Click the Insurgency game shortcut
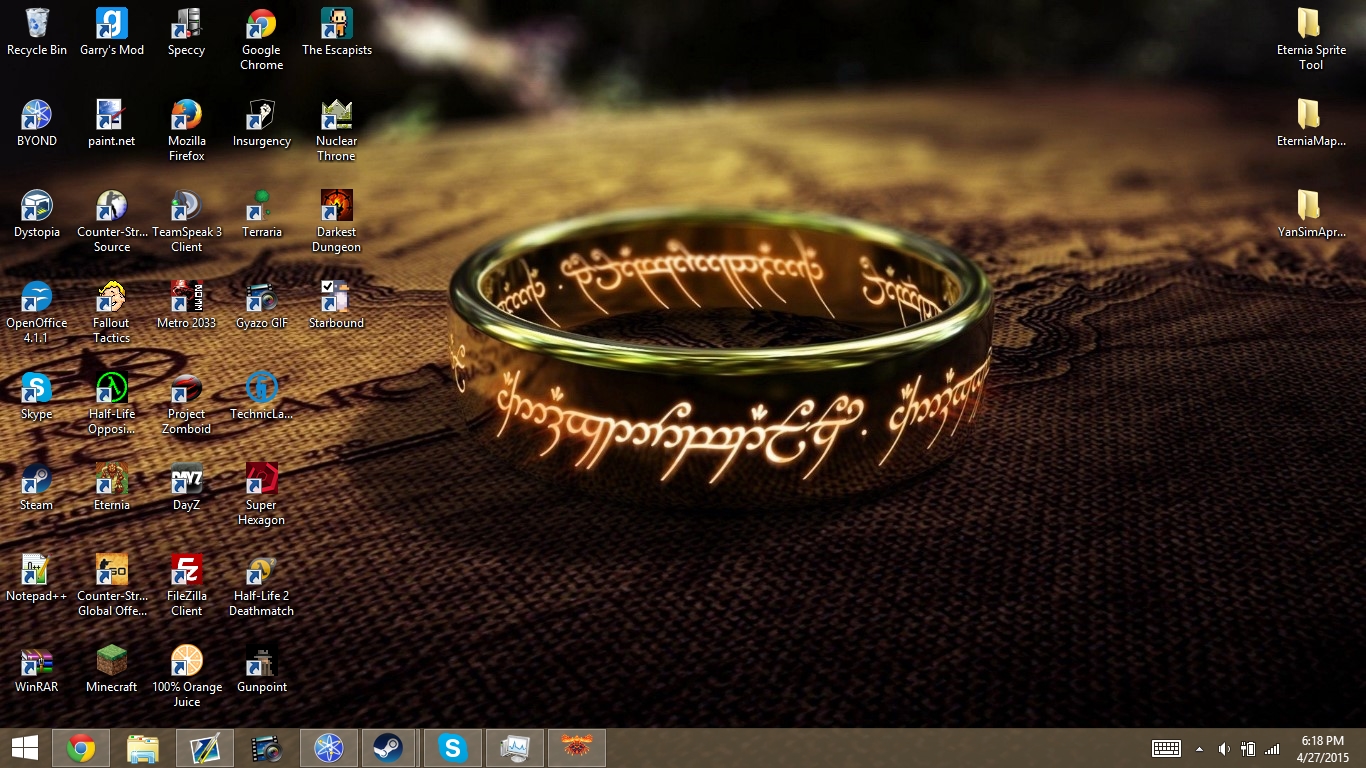 (x=261, y=123)
